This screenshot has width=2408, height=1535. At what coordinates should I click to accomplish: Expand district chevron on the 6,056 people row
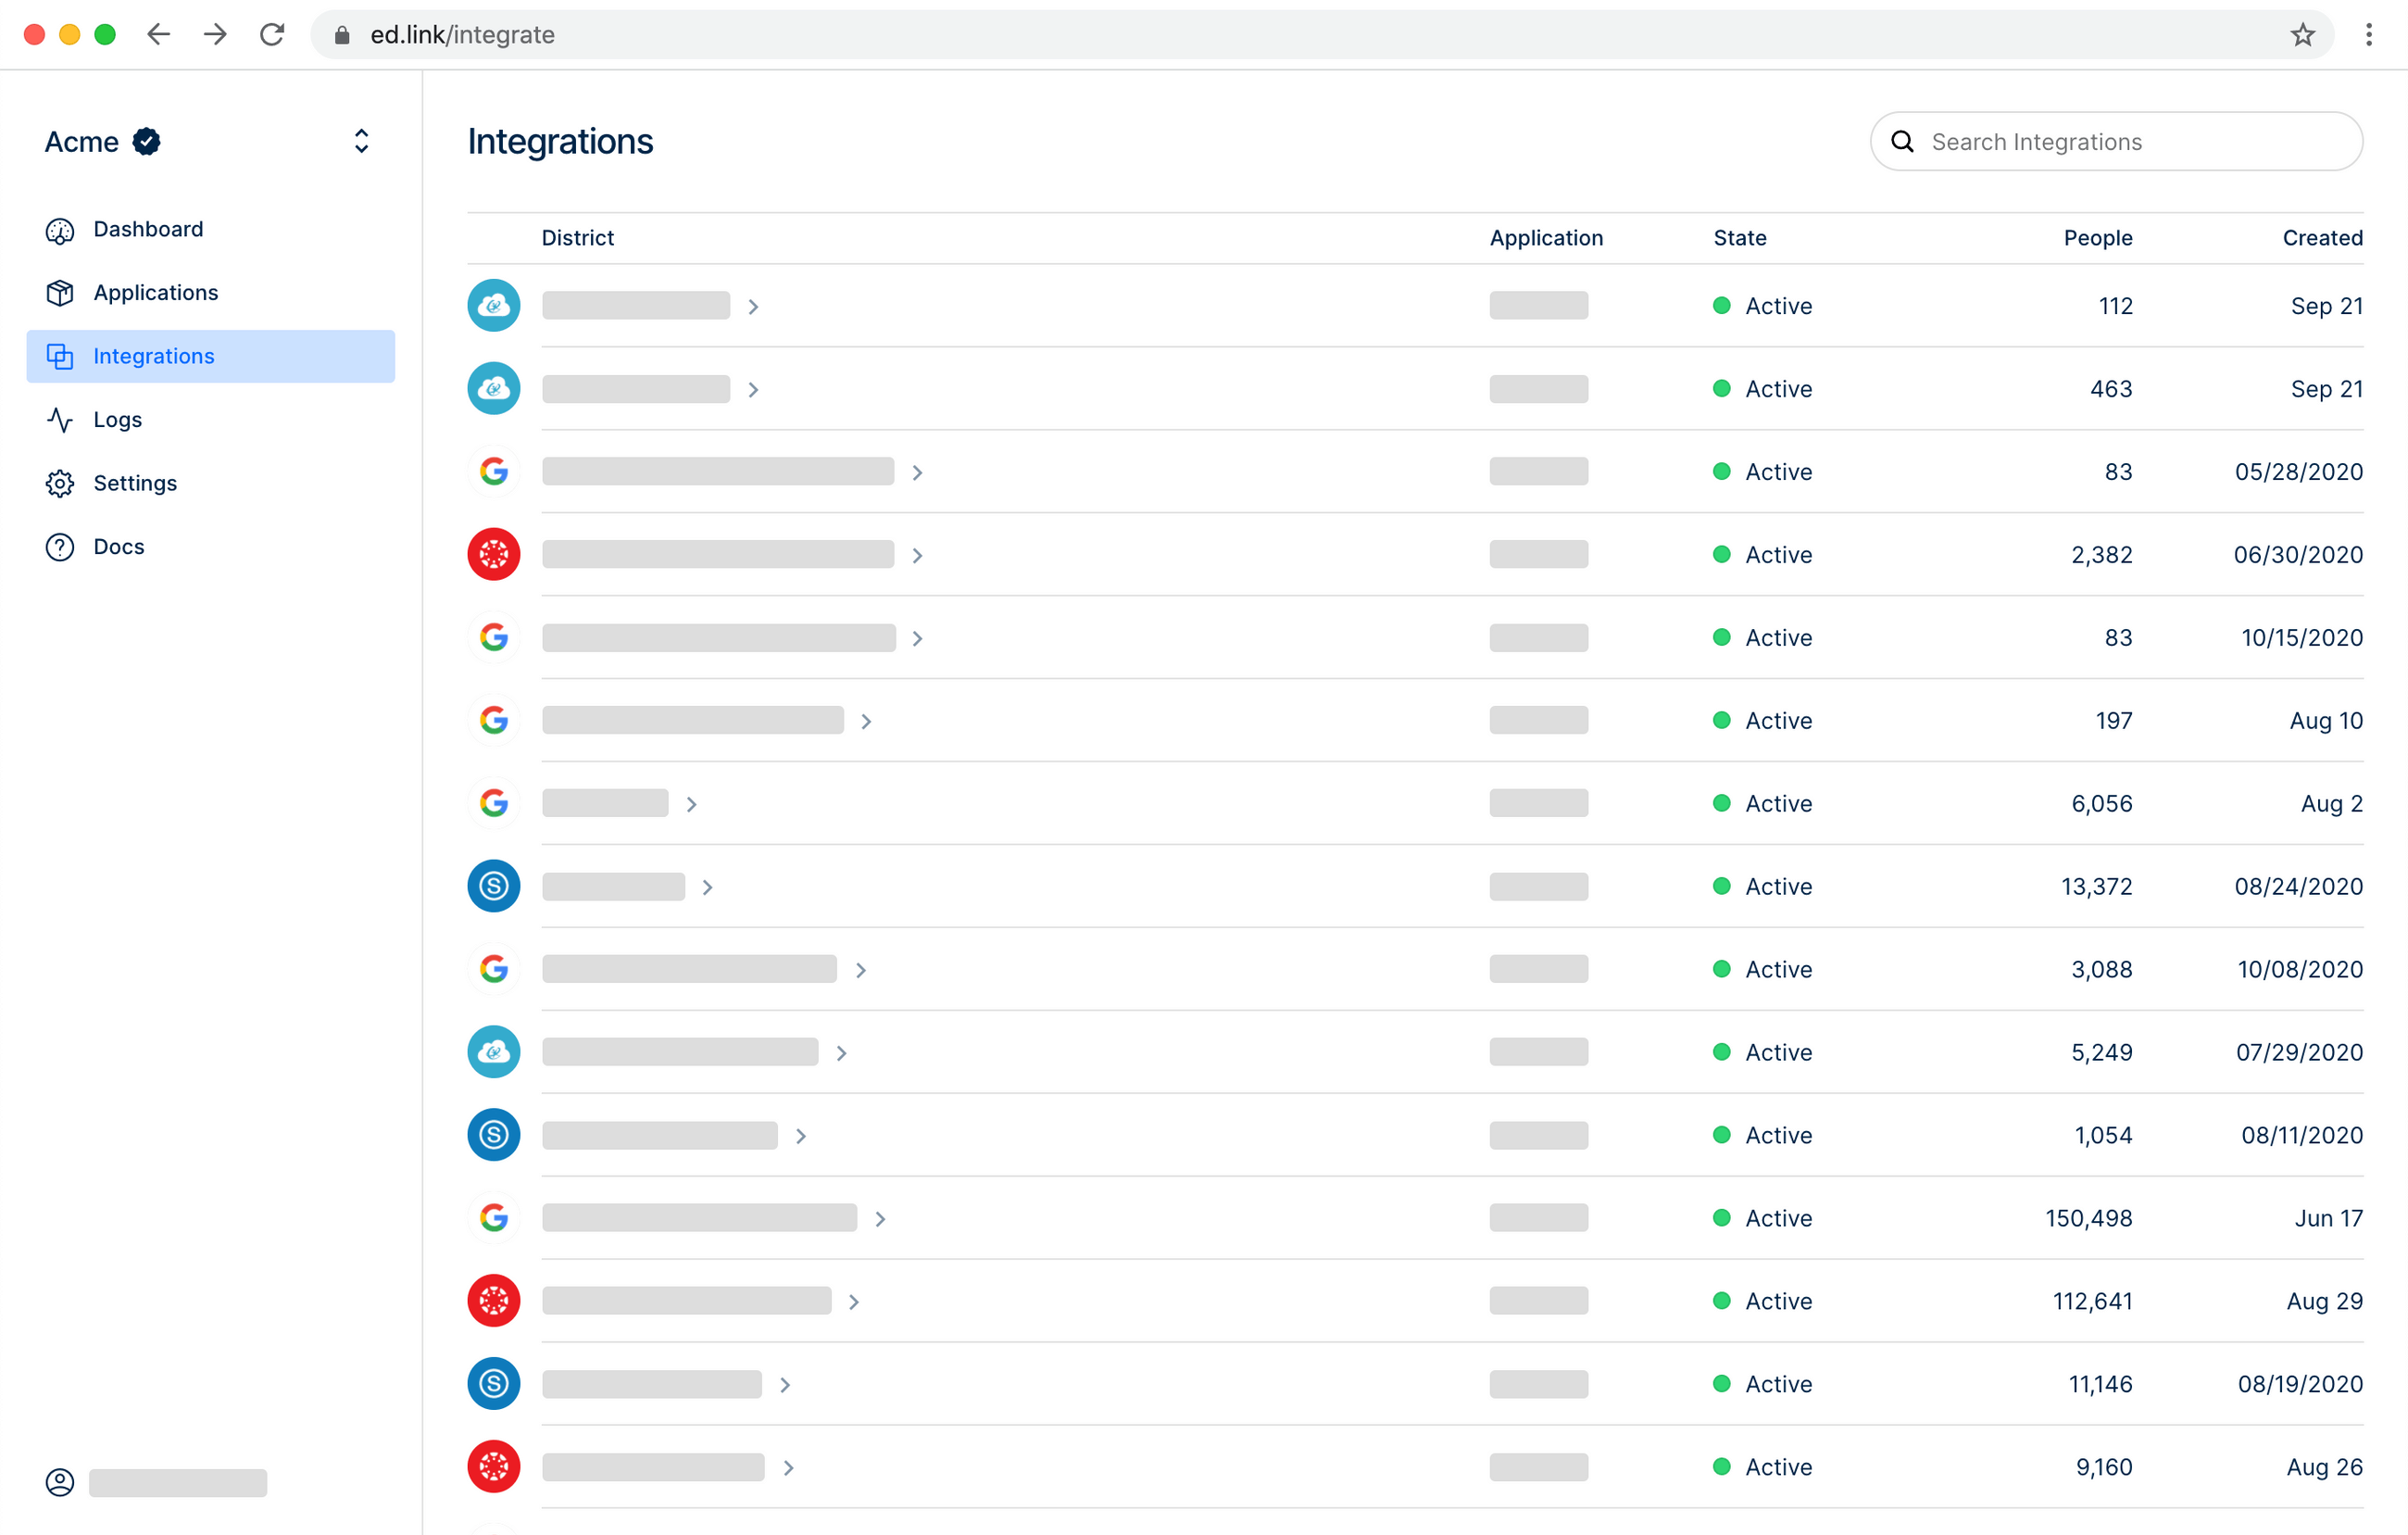point(692,805)
